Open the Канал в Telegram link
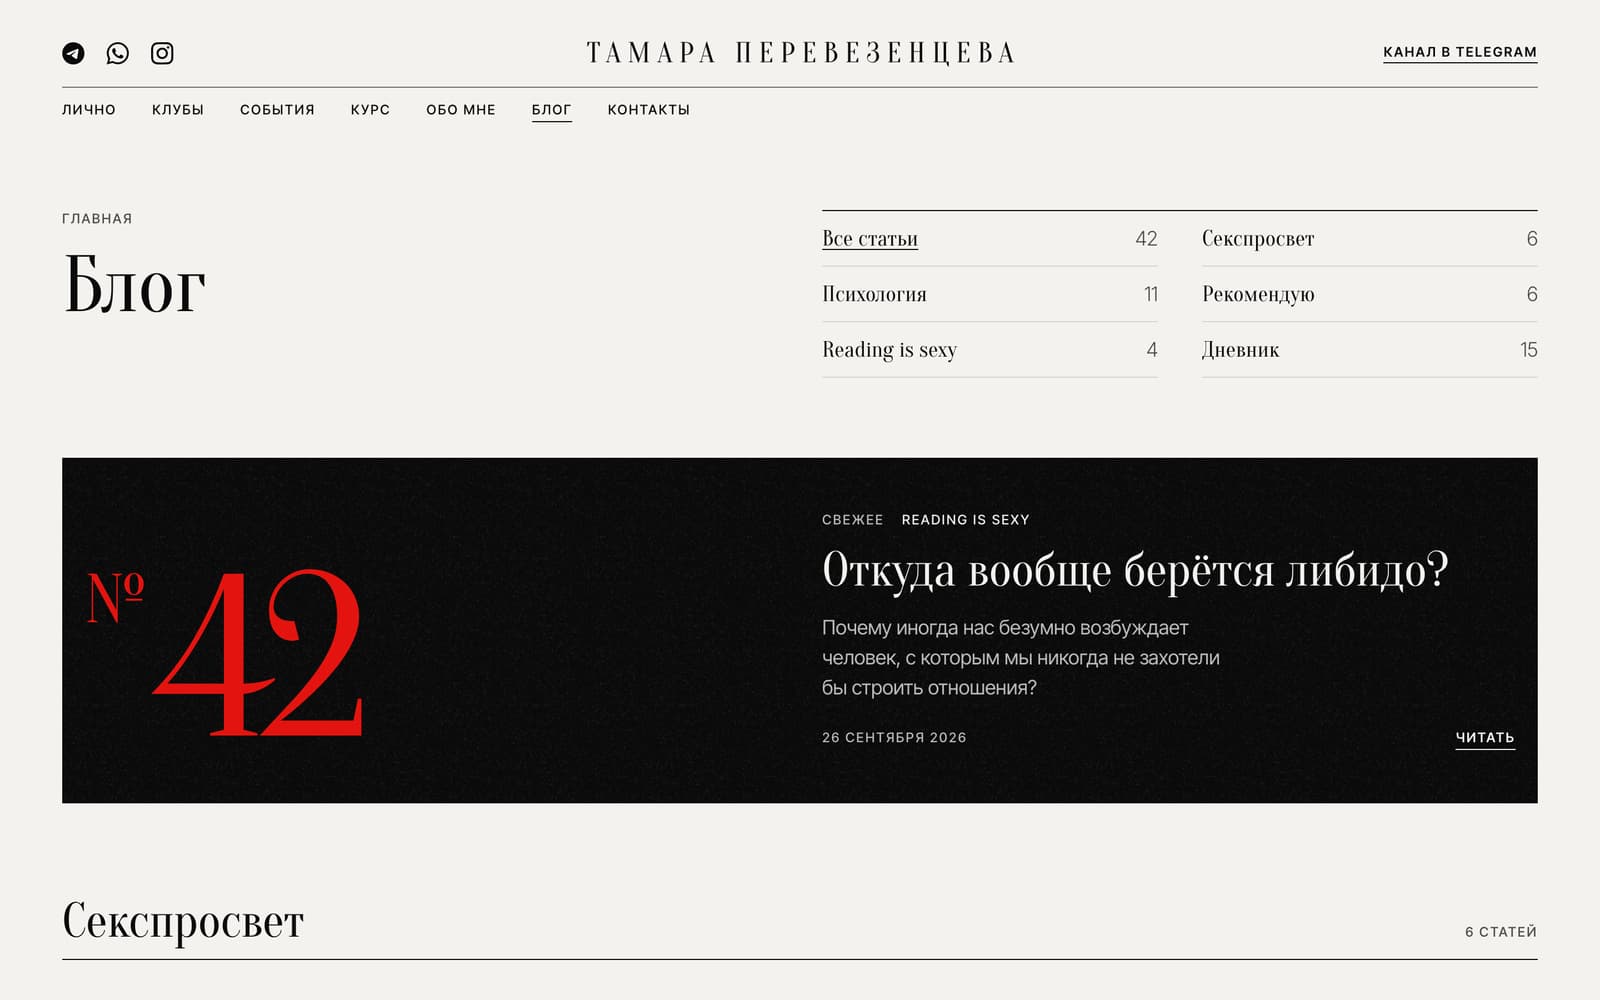Screen dimensions: 1600x1000 (1460, 52)
